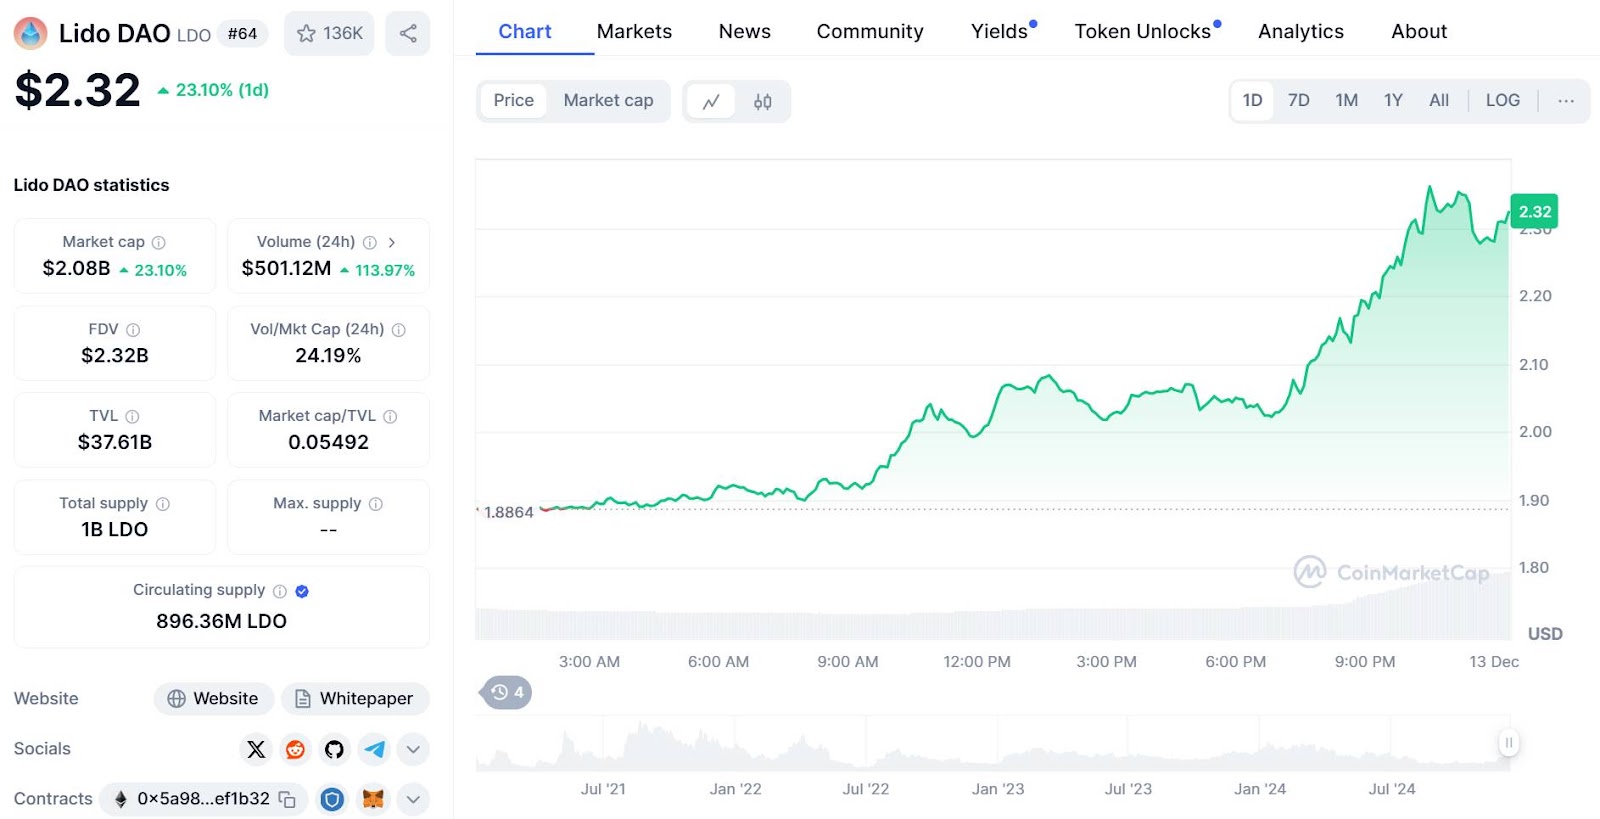Switch chart to Market cap view
The image size is (1600, 819).
(x=608, y=100)
